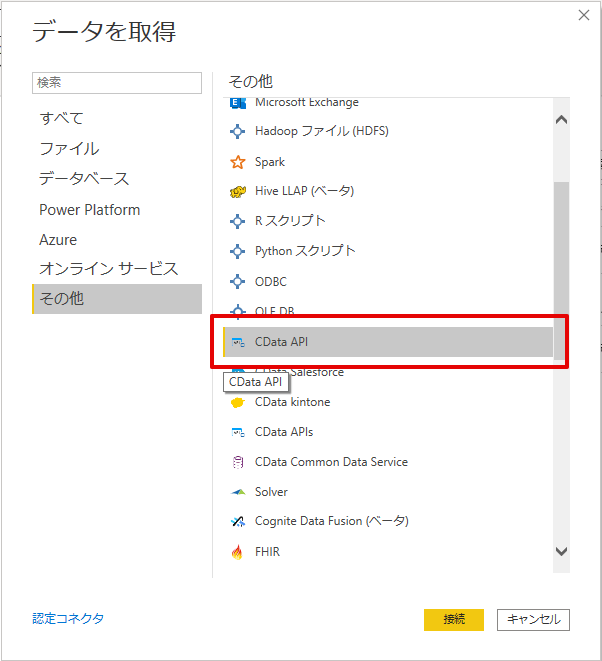Select the Hadoop ファイル (HDFS) entry
This screenshot has width=602, height=661.
pos(388,131)
